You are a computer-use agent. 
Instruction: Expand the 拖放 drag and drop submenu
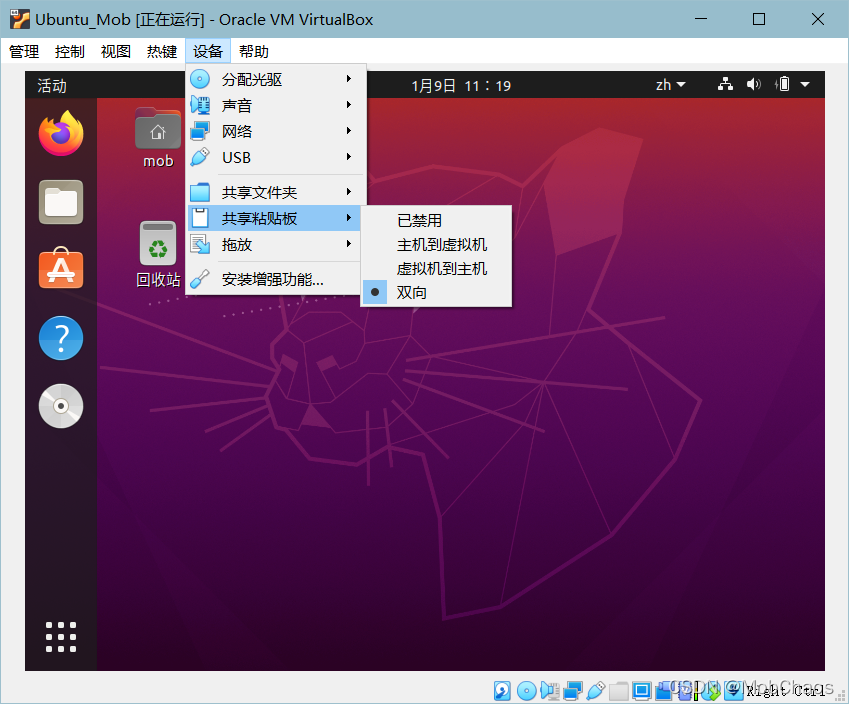276,244
